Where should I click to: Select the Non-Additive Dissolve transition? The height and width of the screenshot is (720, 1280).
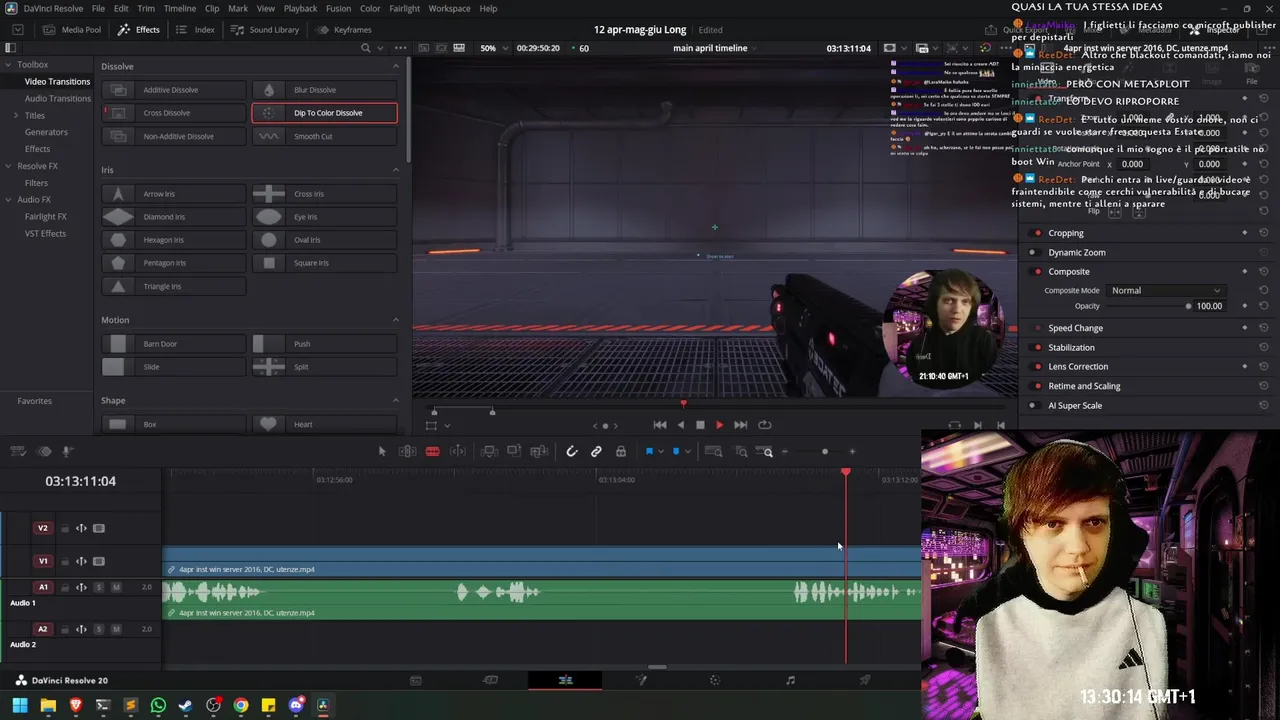coord(175,136)
